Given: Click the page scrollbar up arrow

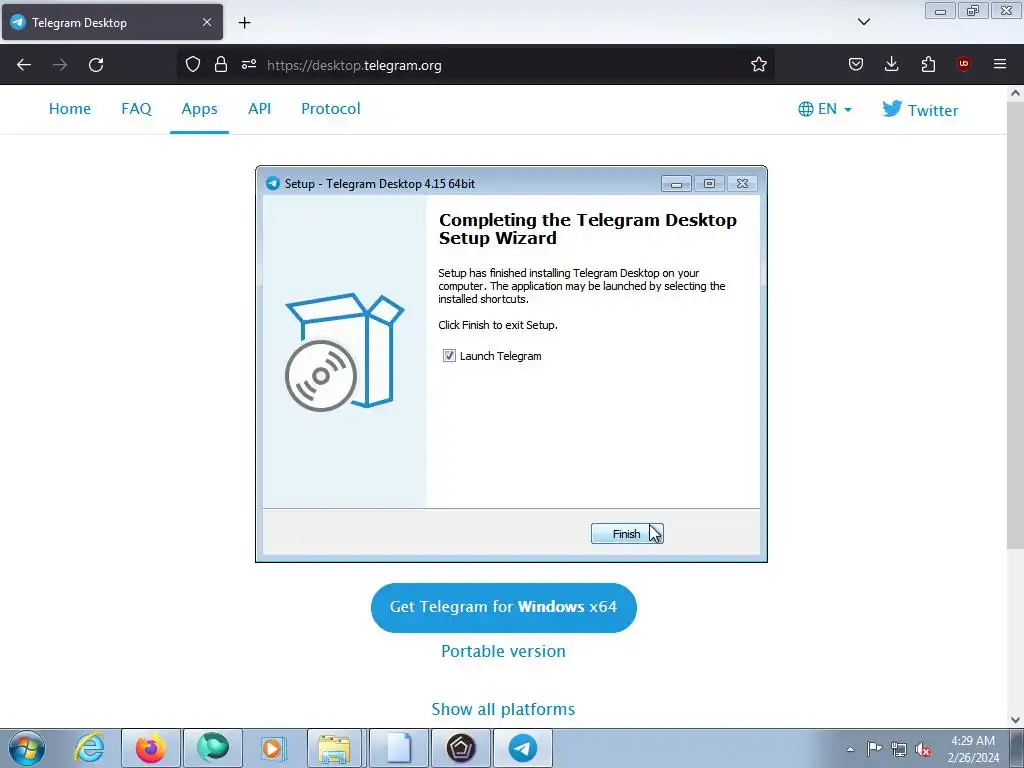Looking at the screenshot, I should [x=1015, y=93].
